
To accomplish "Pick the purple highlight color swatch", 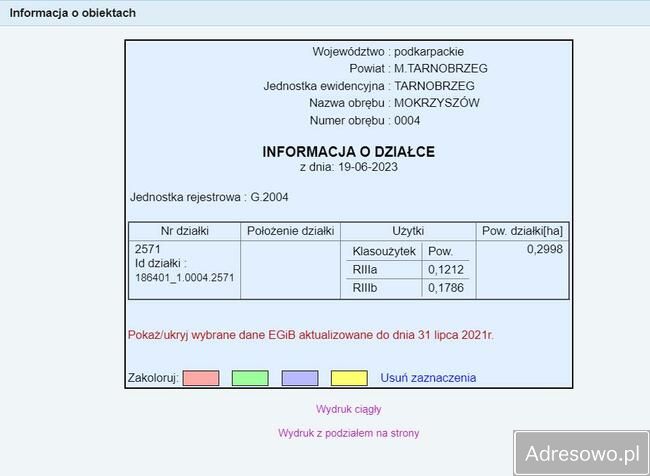I will click(x=300, y=378).
